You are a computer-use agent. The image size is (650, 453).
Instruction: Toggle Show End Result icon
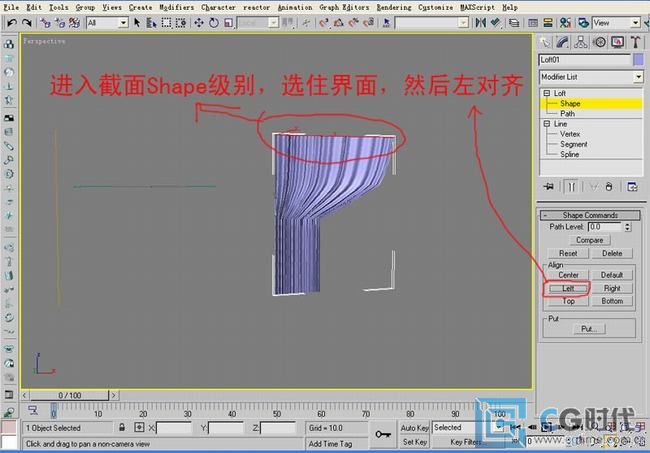point(571,187)
